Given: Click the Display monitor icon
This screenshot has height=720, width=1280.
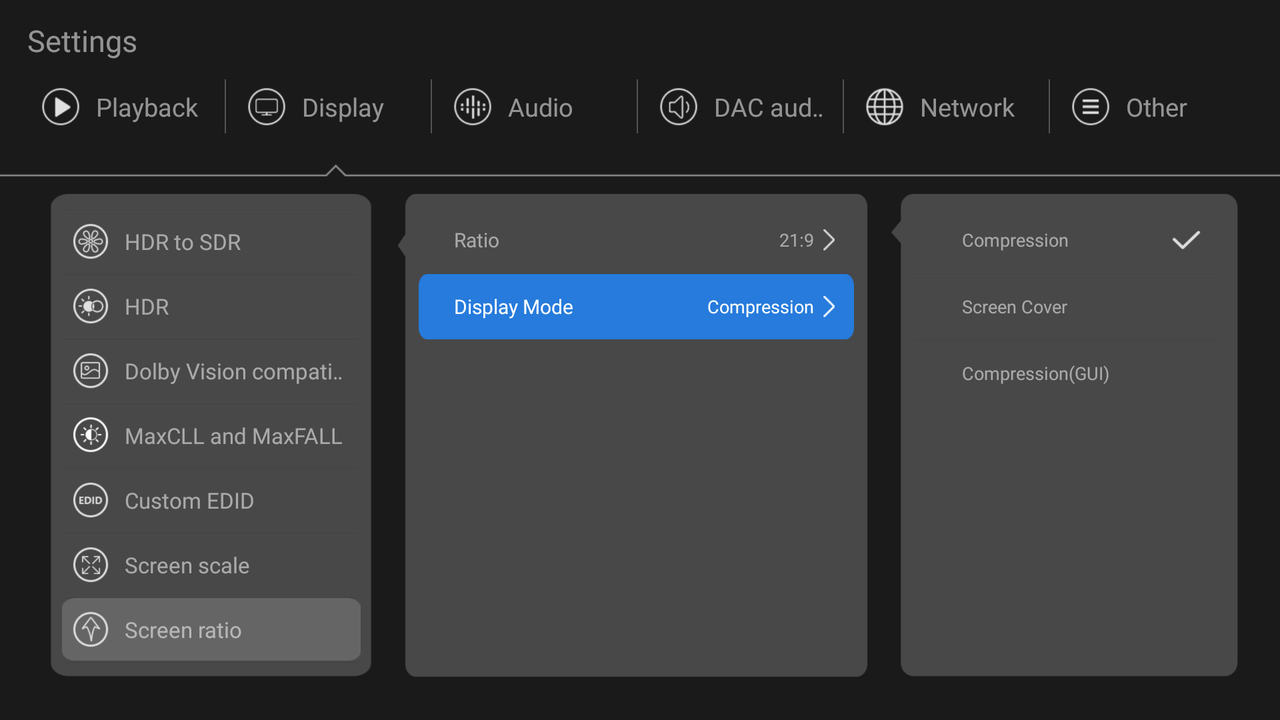Looking at the screenshot, I should coord(267,107).
